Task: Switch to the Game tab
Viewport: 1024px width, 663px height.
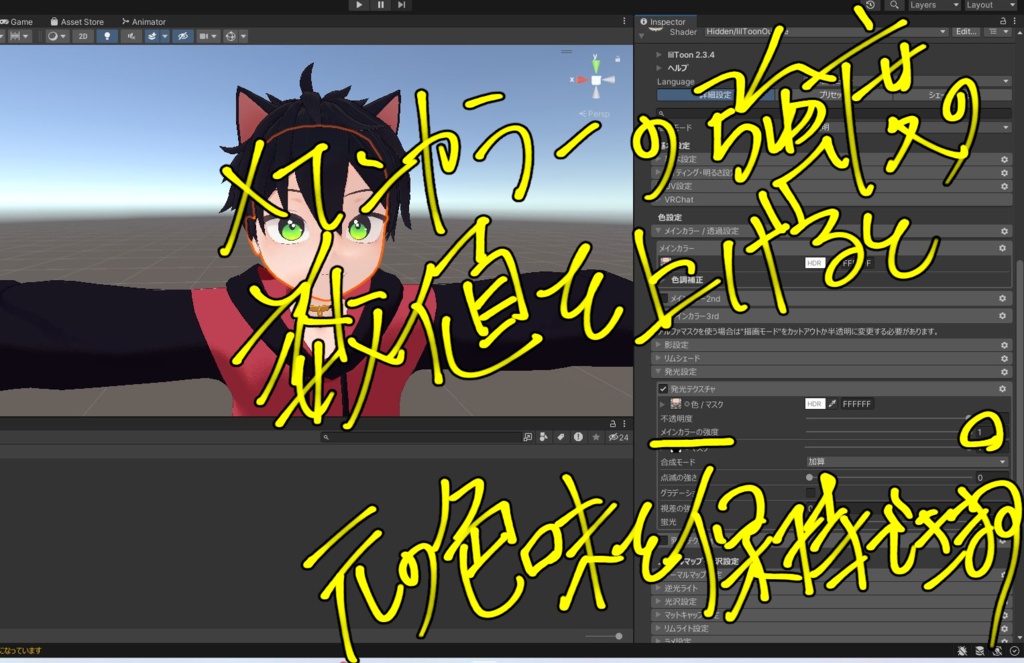Action: pyautogui.click(x=17, y=22)
